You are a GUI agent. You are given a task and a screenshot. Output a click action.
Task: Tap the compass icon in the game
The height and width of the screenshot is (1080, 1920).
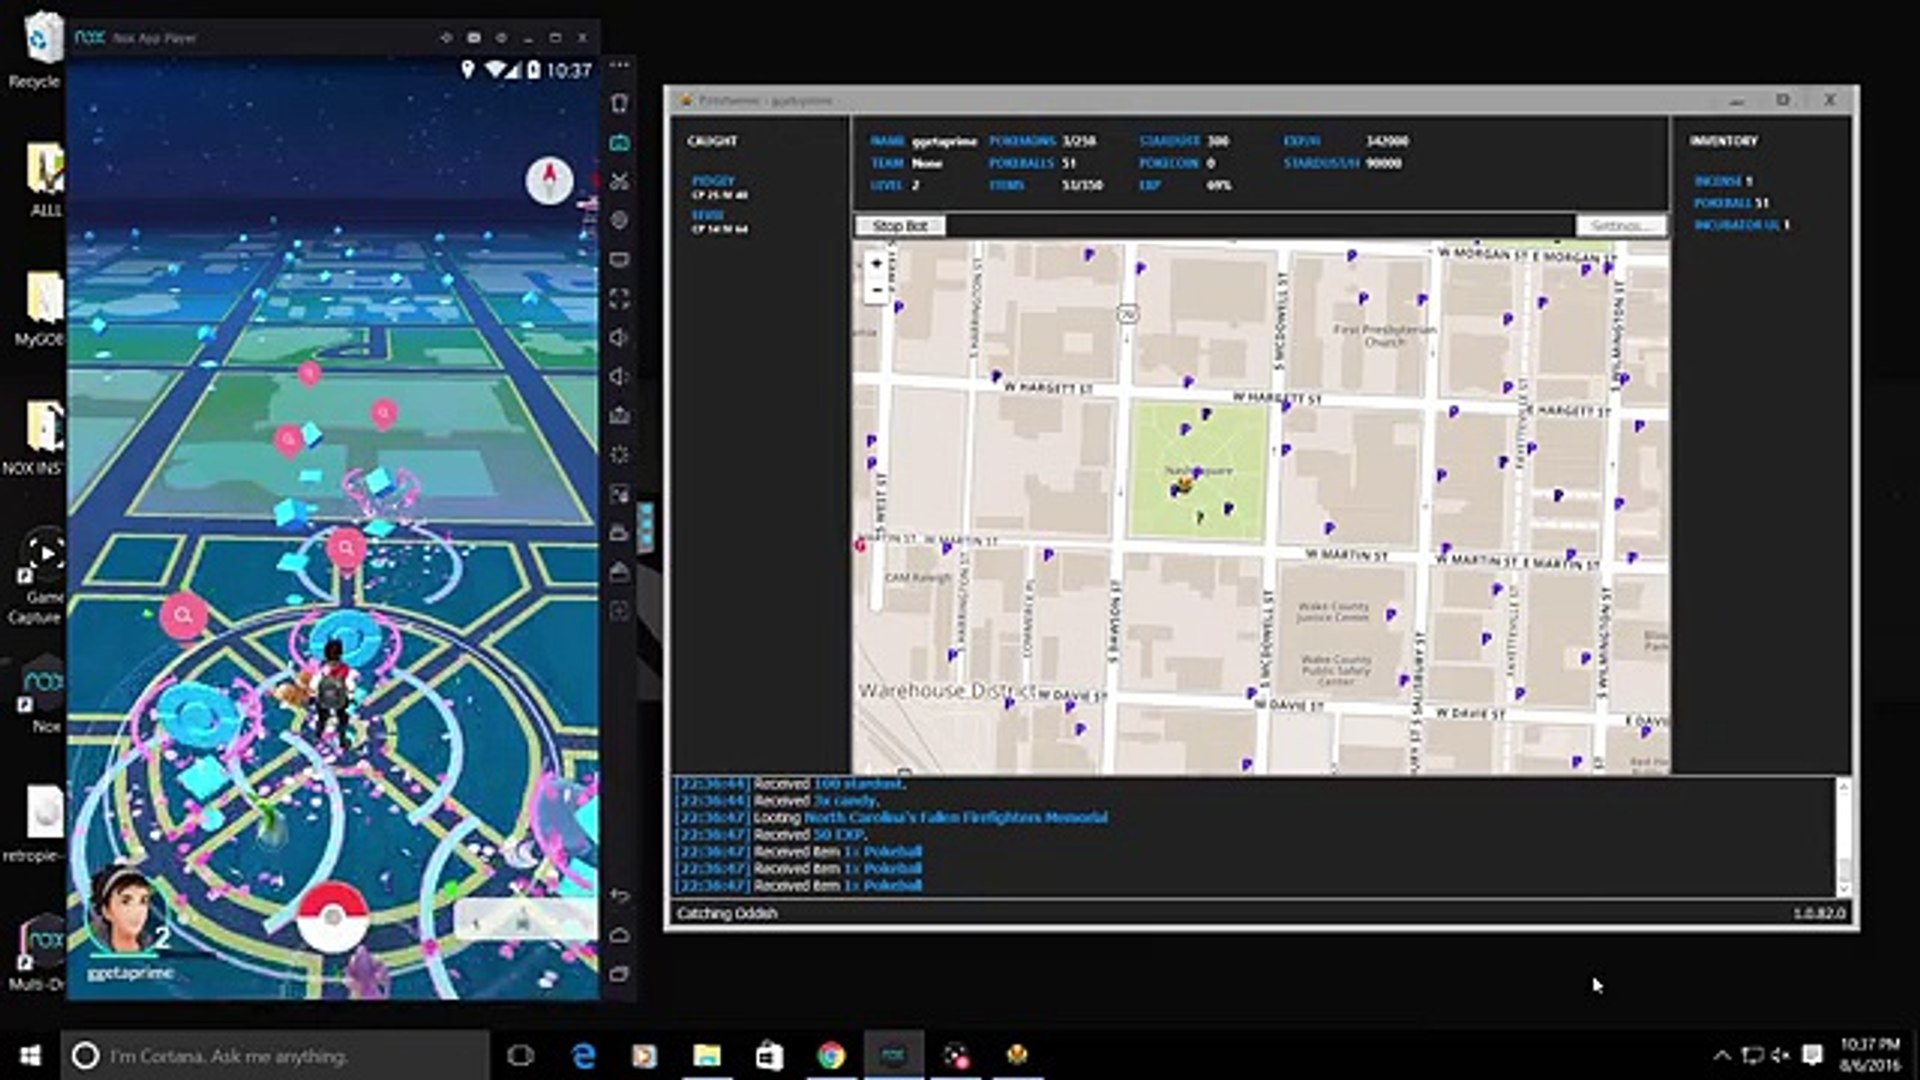point(549,180)
